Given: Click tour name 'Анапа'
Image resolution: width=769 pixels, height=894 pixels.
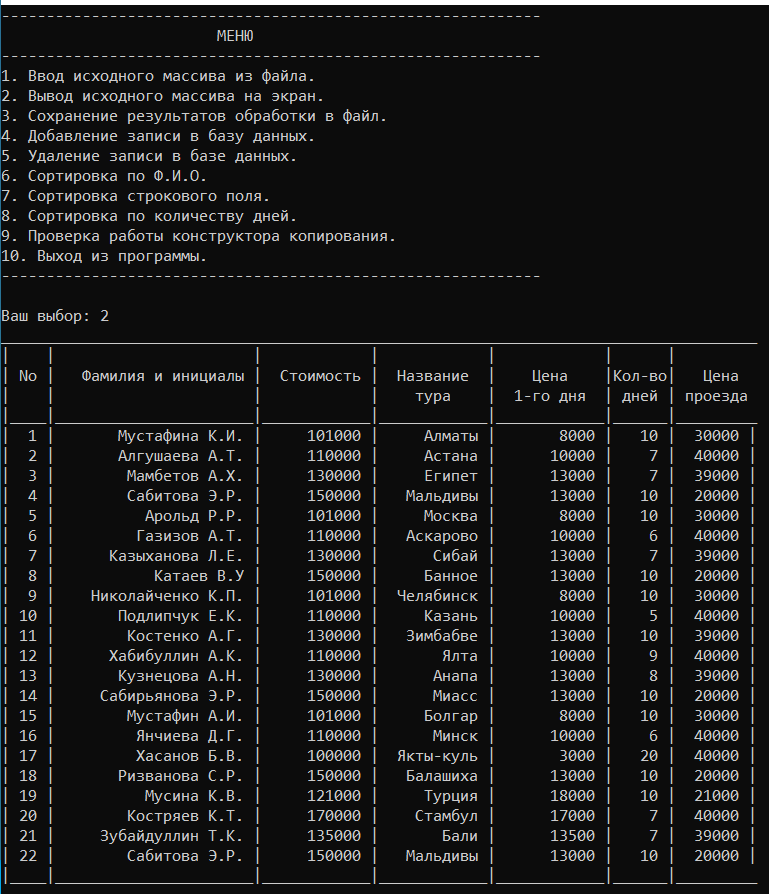Looking at the screenshot, I should point(455,676).
